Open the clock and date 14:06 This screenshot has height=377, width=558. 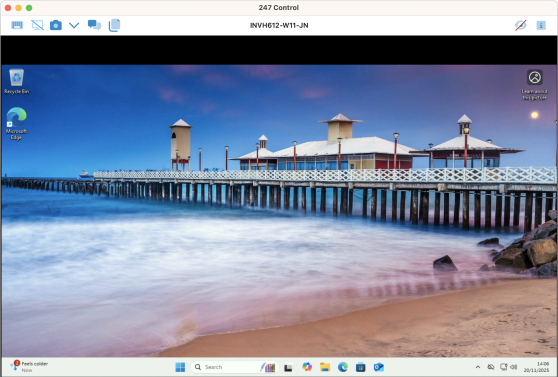(x=536, y=367)
